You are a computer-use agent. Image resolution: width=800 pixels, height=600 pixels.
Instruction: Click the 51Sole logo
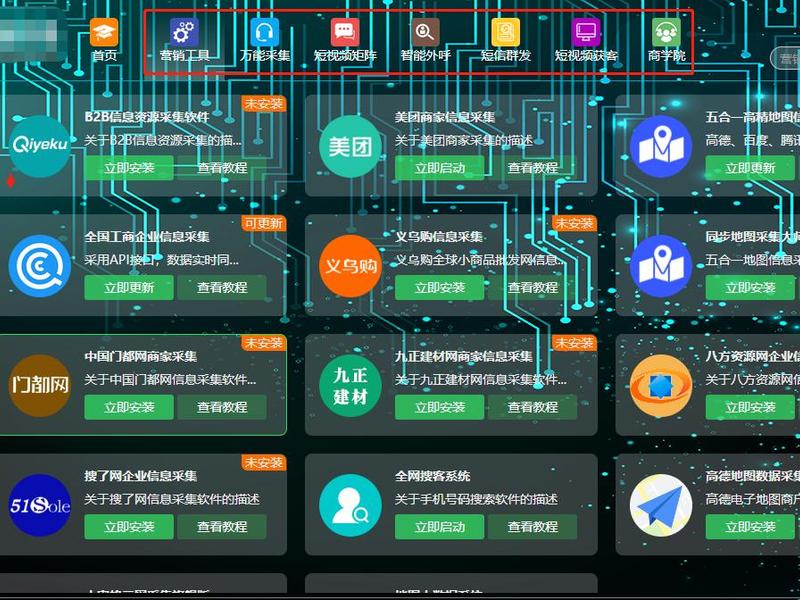(40, 505)
